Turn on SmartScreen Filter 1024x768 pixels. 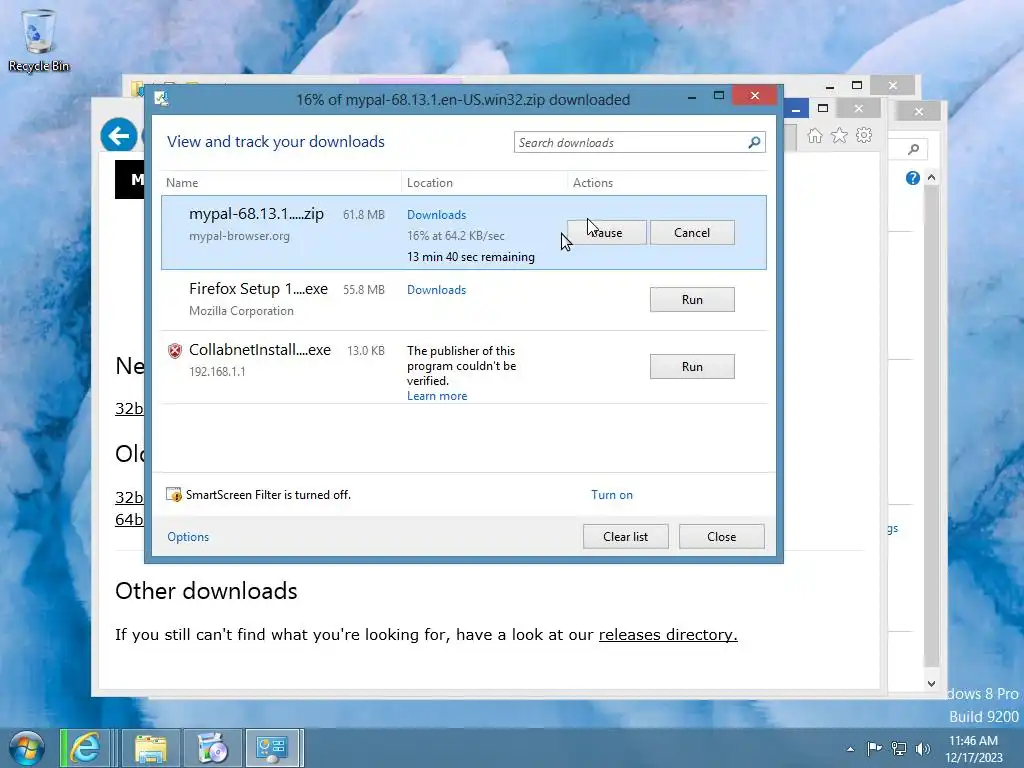[612, 495]
